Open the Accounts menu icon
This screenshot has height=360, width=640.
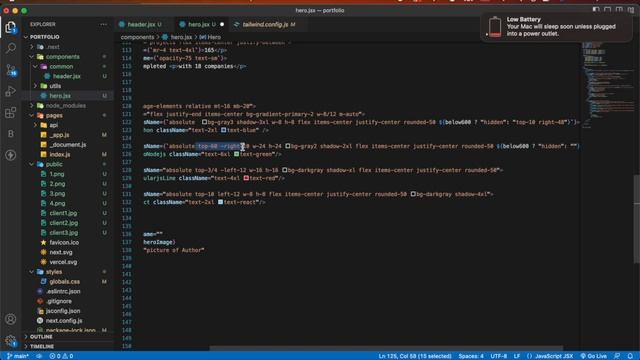tap(11, 319)
